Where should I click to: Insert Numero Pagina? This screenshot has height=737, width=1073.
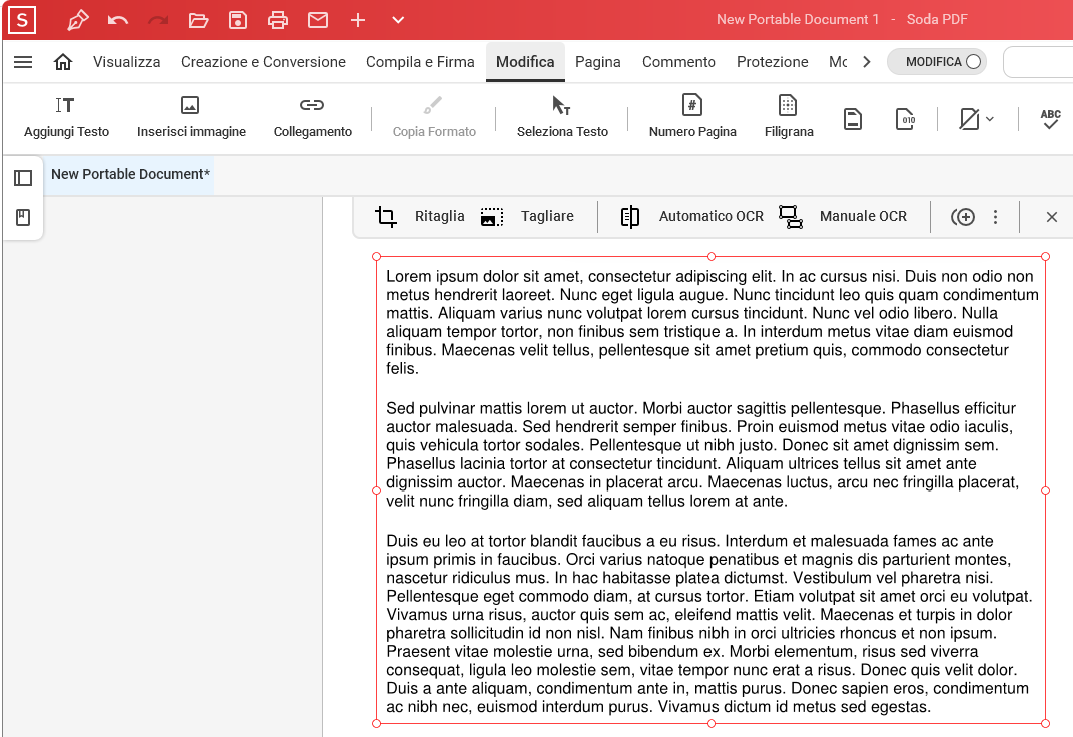click(x=693, y=117)
